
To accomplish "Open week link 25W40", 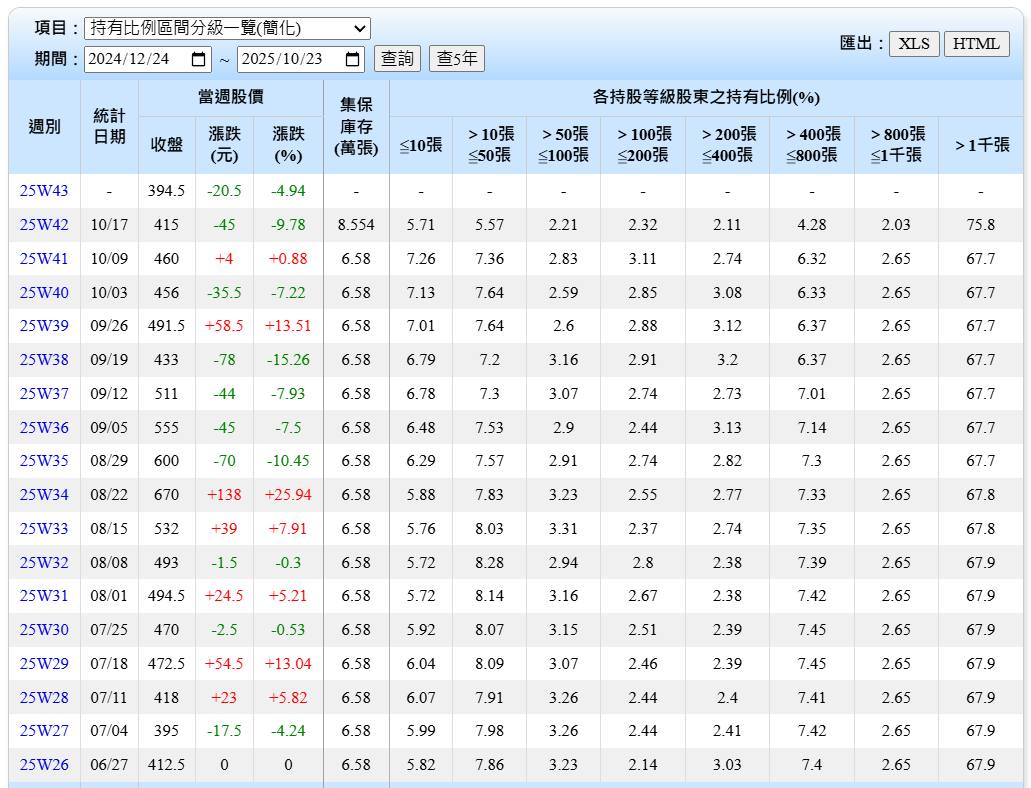I will click(x=44, y=293).
